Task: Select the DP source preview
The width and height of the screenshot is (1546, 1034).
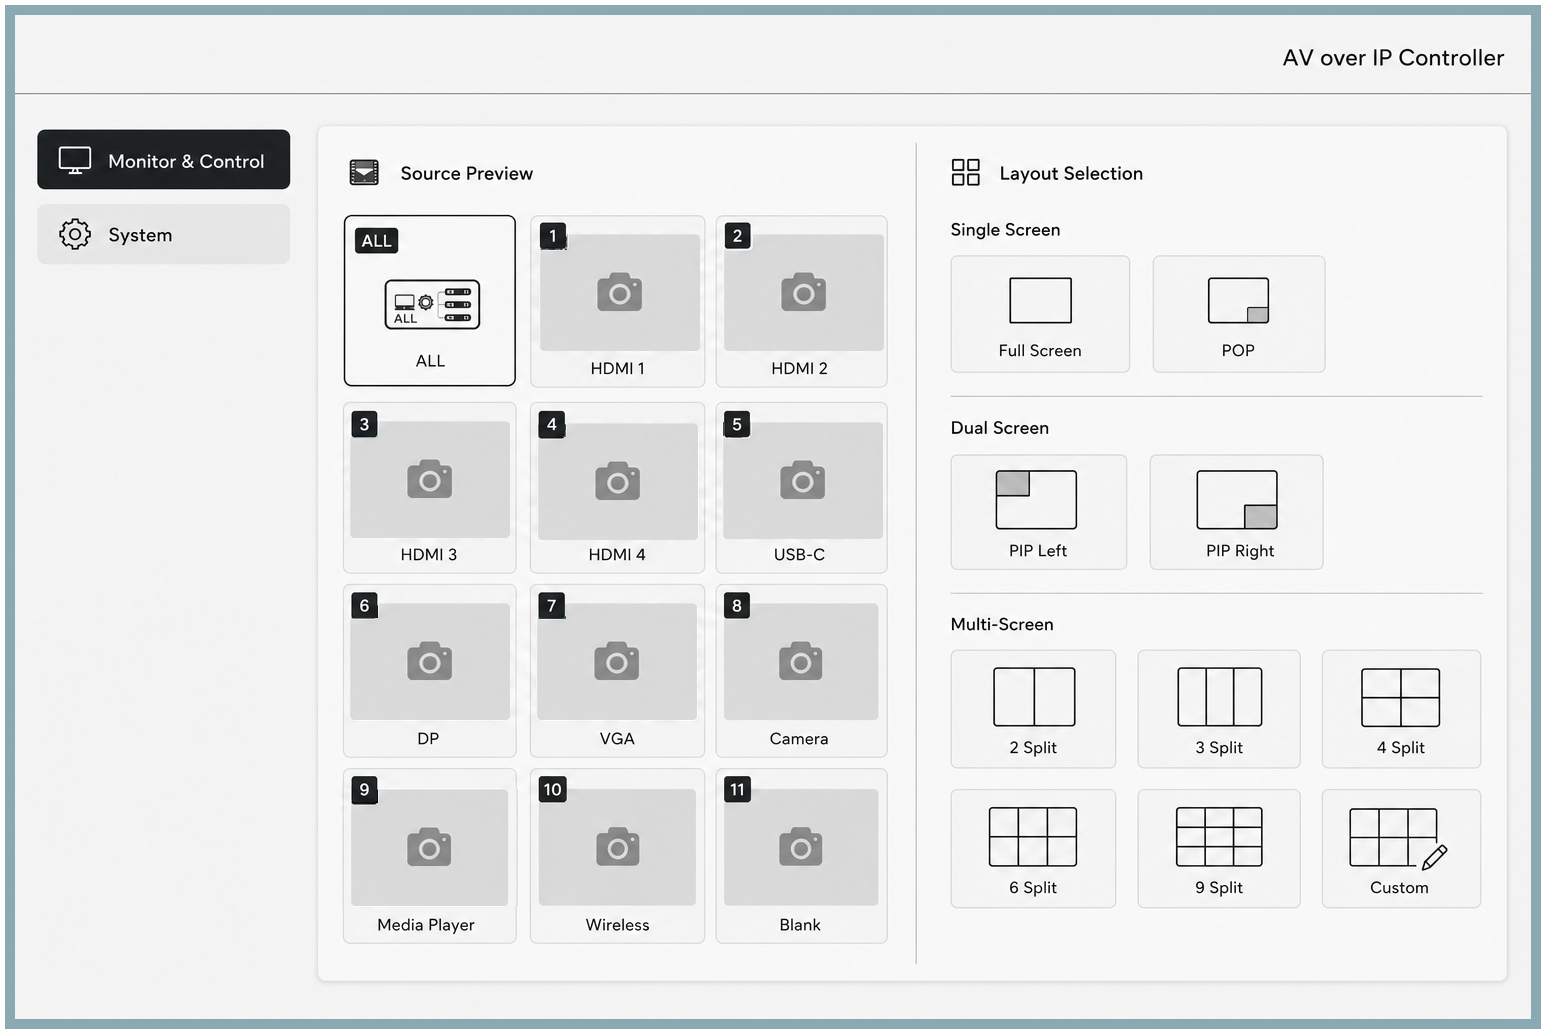Action: coord(430,671)
